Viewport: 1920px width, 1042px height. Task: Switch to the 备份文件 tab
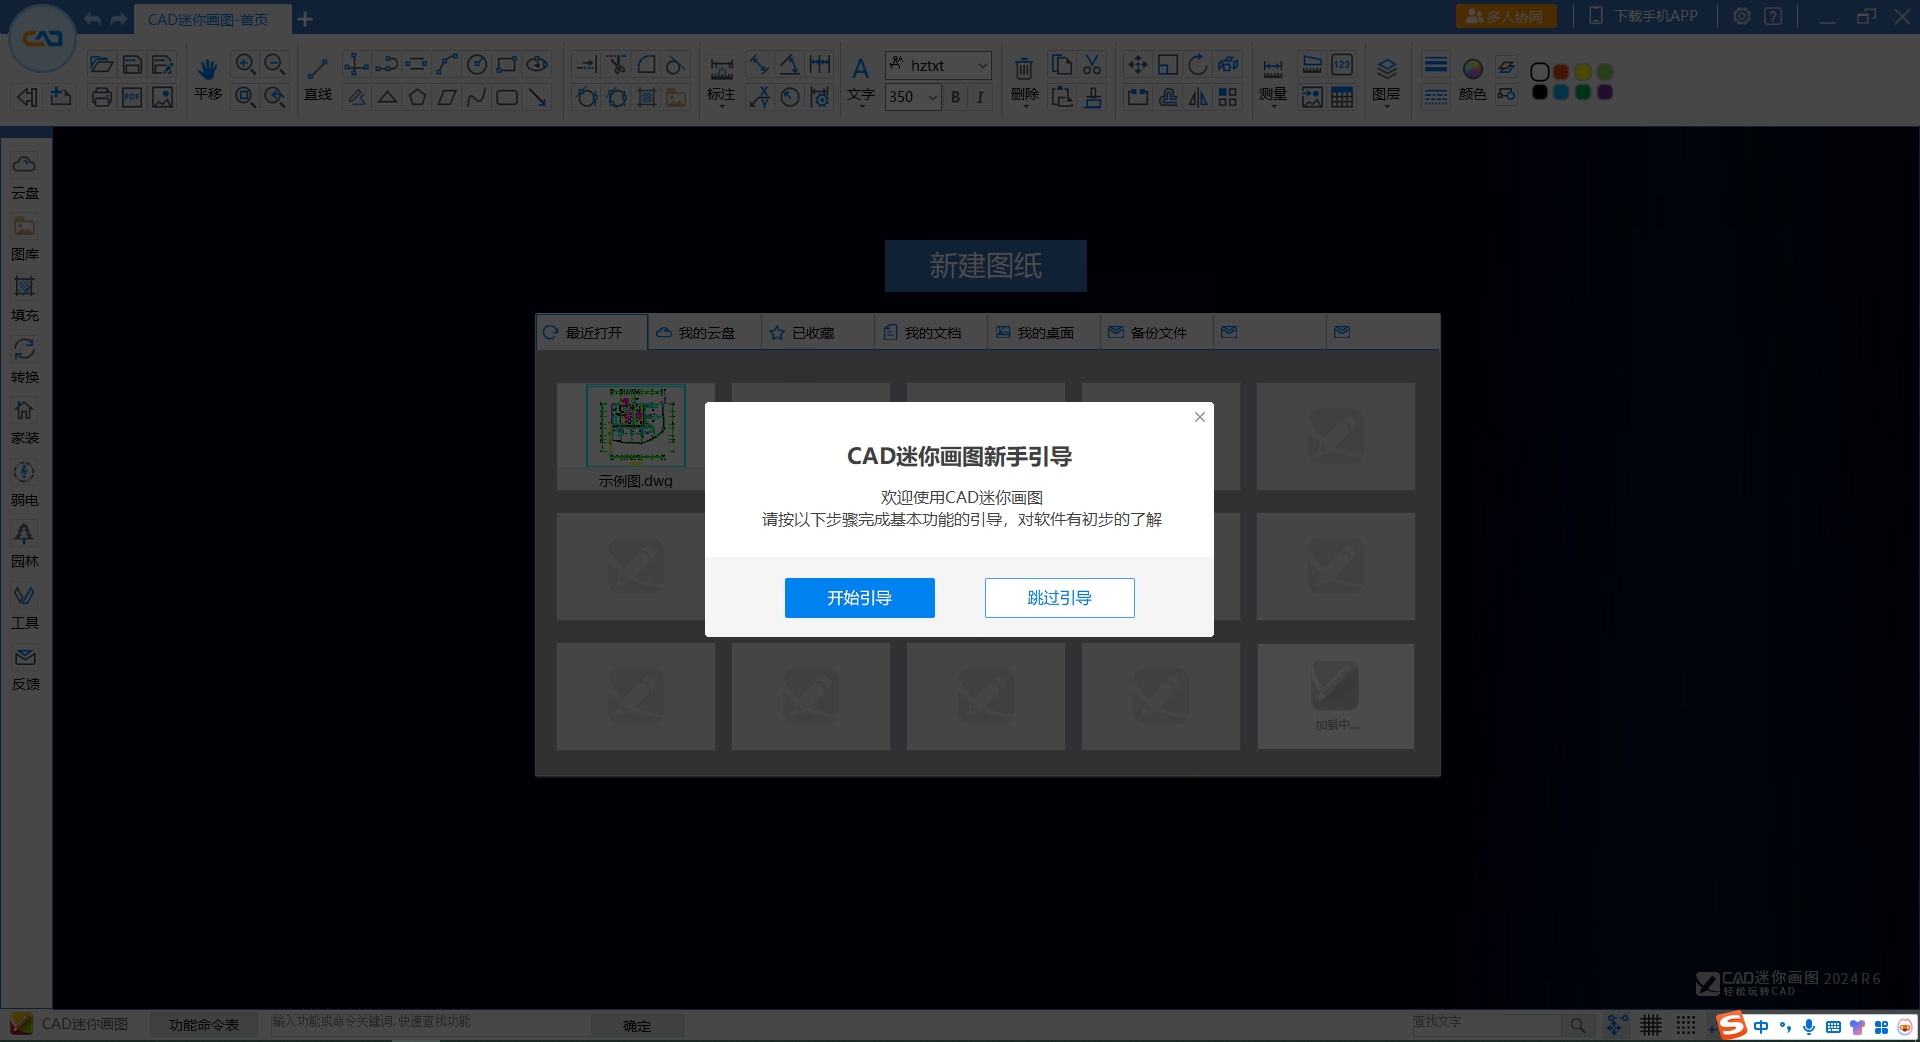1157,332
